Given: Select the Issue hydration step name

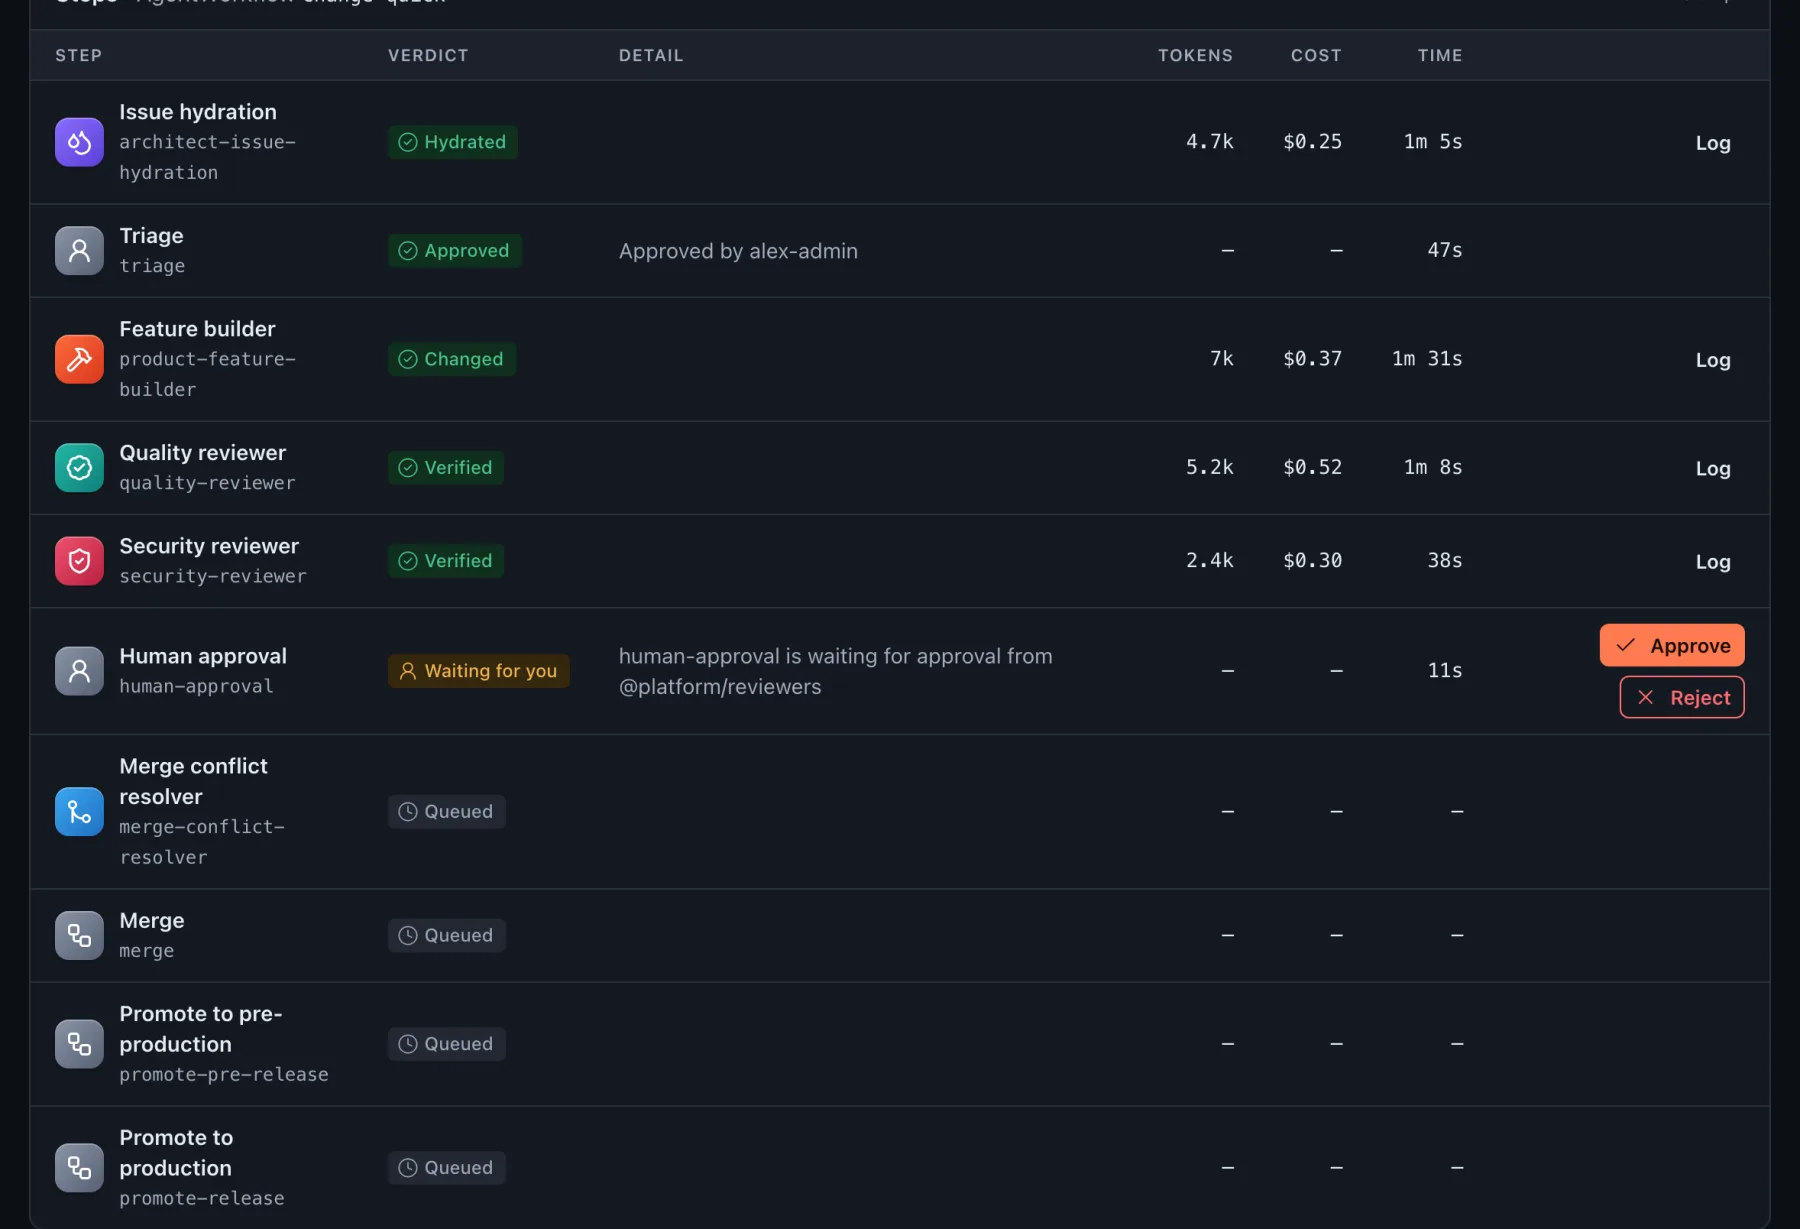Looking at the screenshot, I should [198, 112].
